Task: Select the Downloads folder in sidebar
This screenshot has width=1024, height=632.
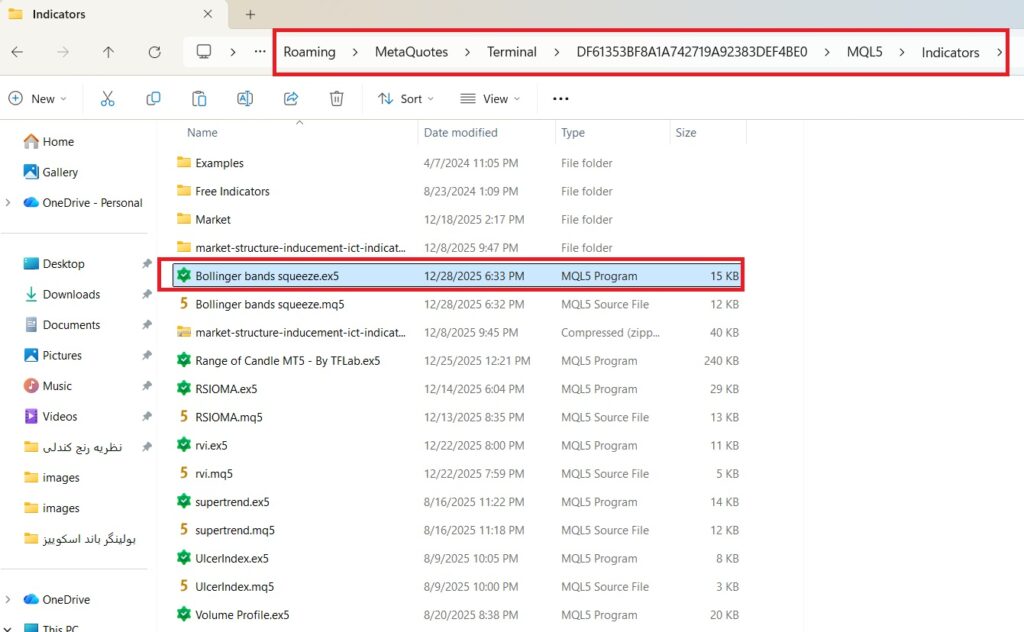Action: pyautogui.click(x=71, y=294)
